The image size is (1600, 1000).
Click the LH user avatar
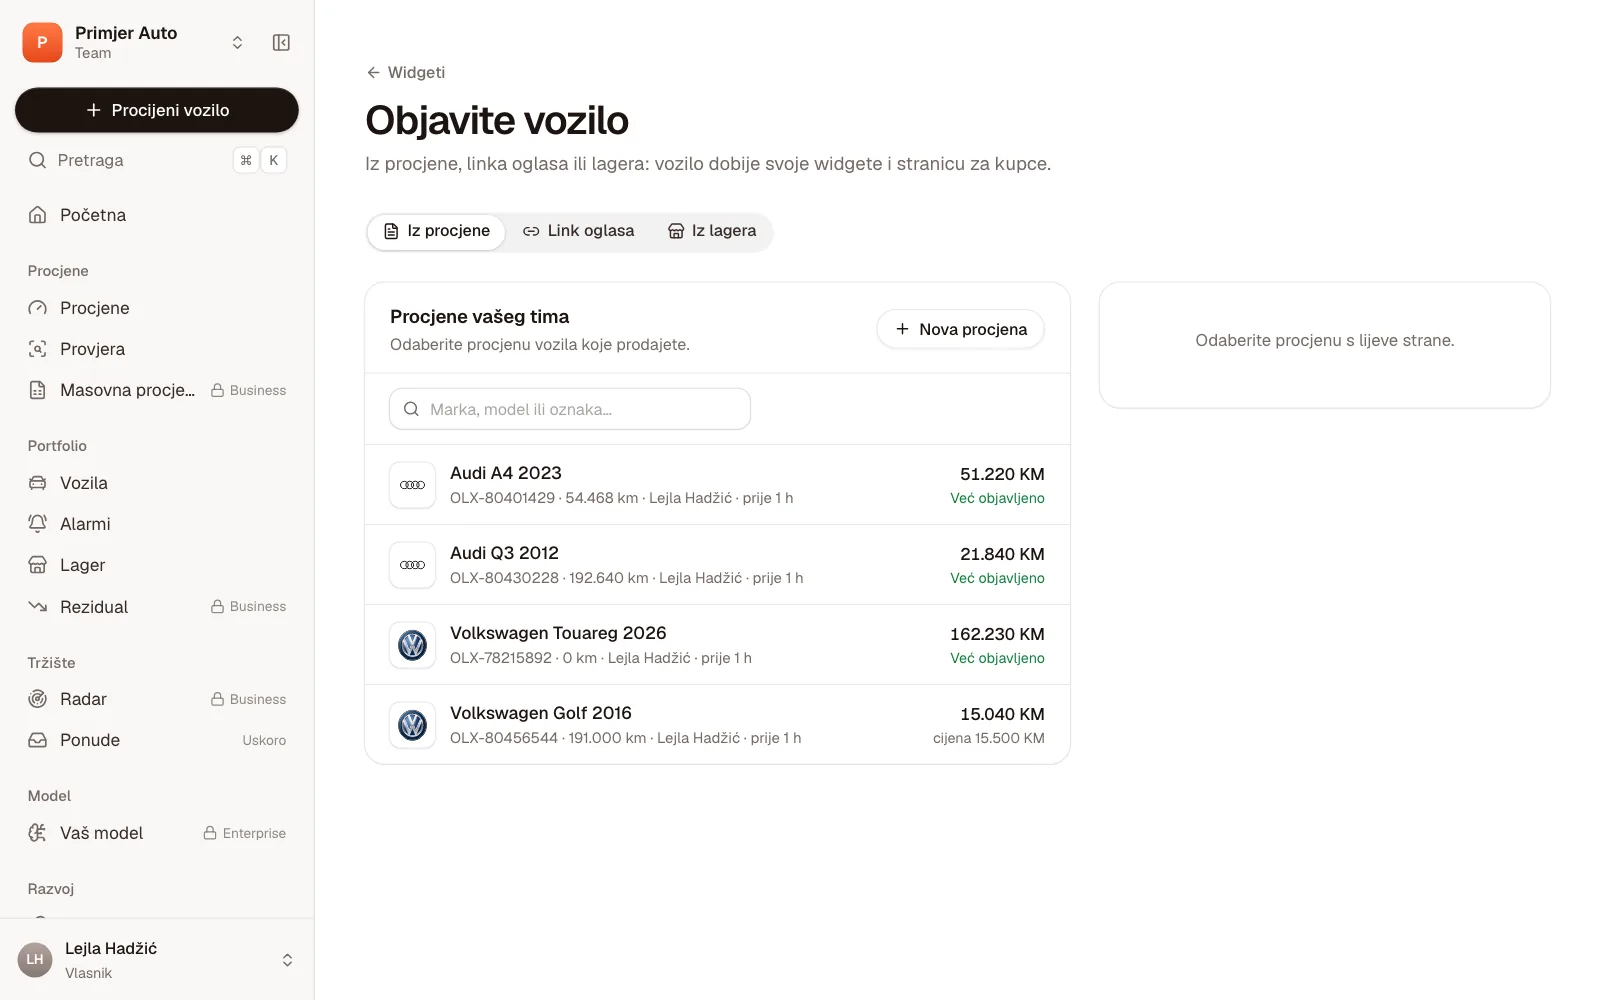tap(35, 960)
